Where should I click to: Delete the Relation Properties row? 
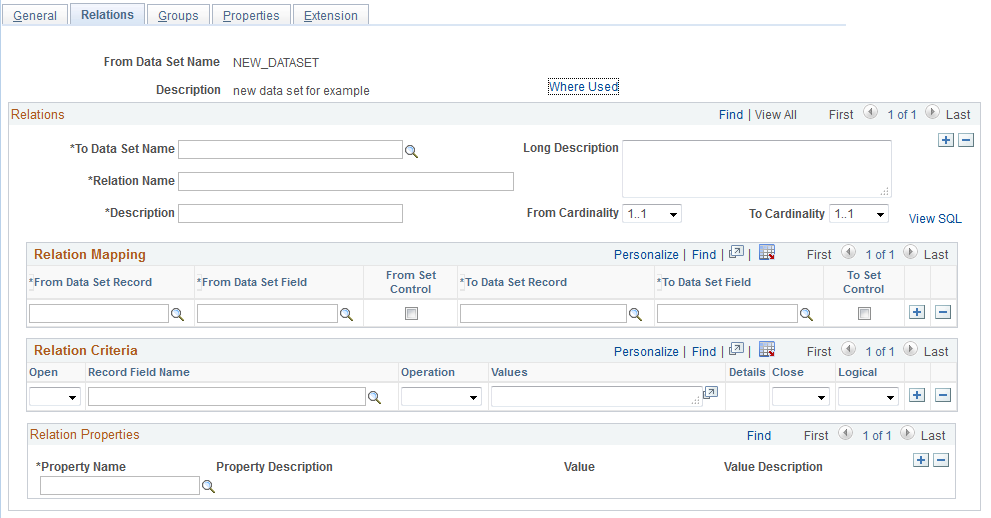pyautogui.click(x=941, y=461)
